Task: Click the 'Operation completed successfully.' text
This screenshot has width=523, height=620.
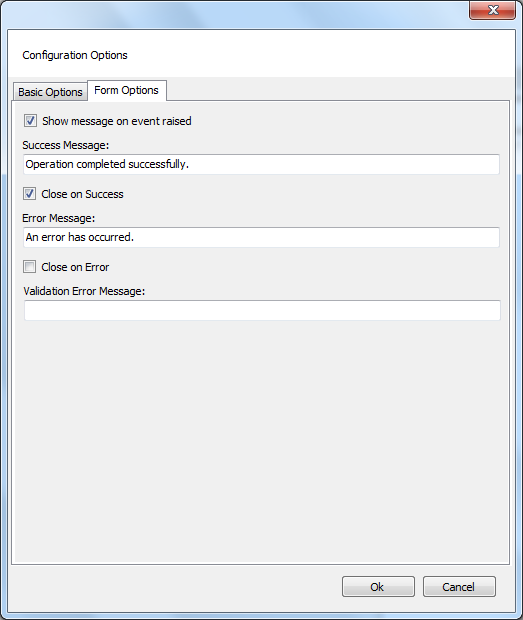Action: [107, 164]
